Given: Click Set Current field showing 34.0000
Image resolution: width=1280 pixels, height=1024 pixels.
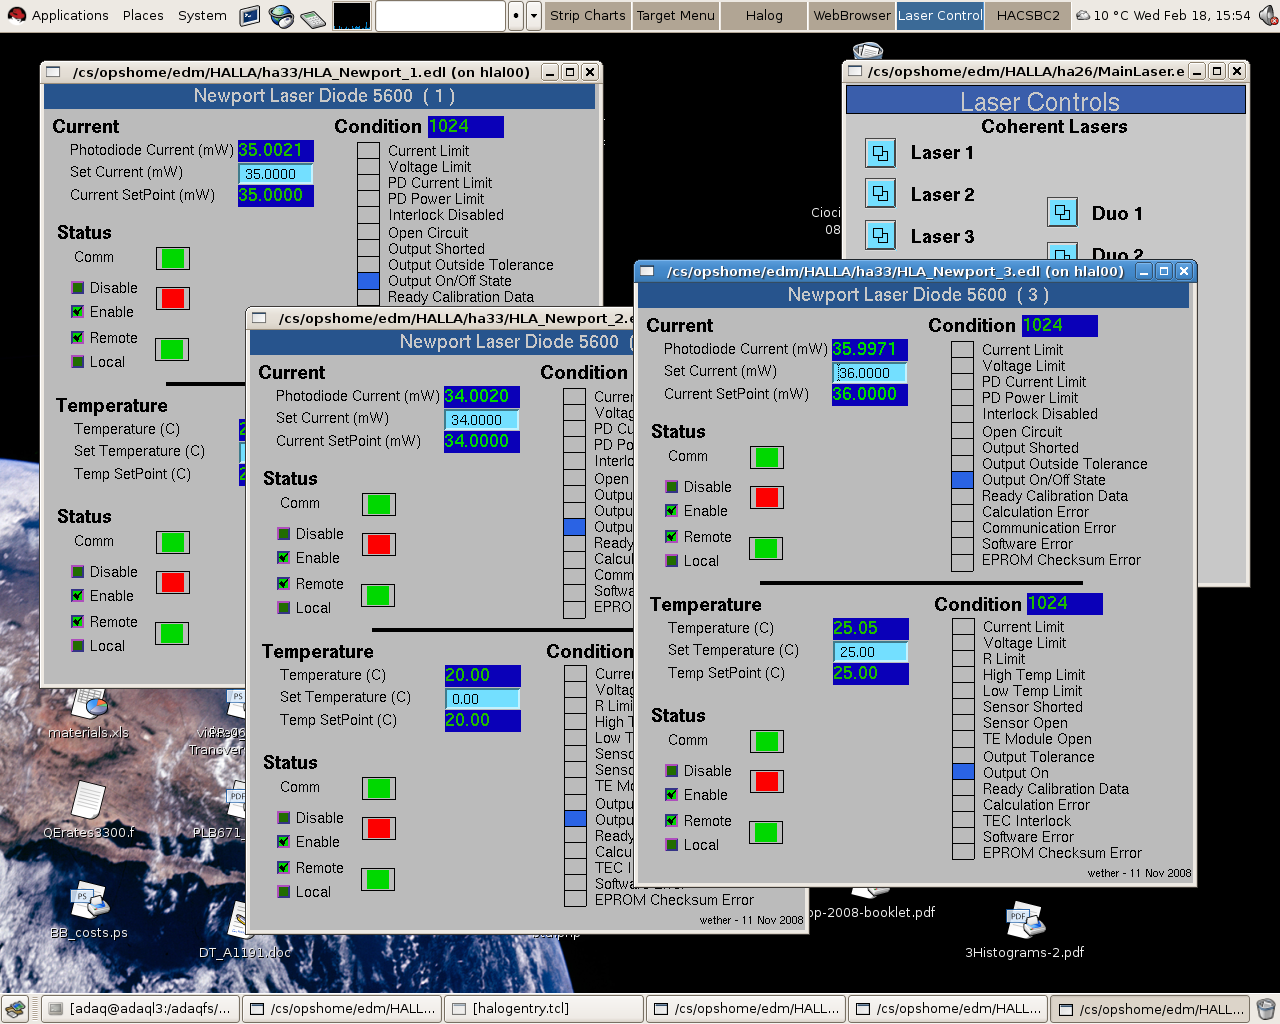Looking at the screenshot, I should 482,420.
